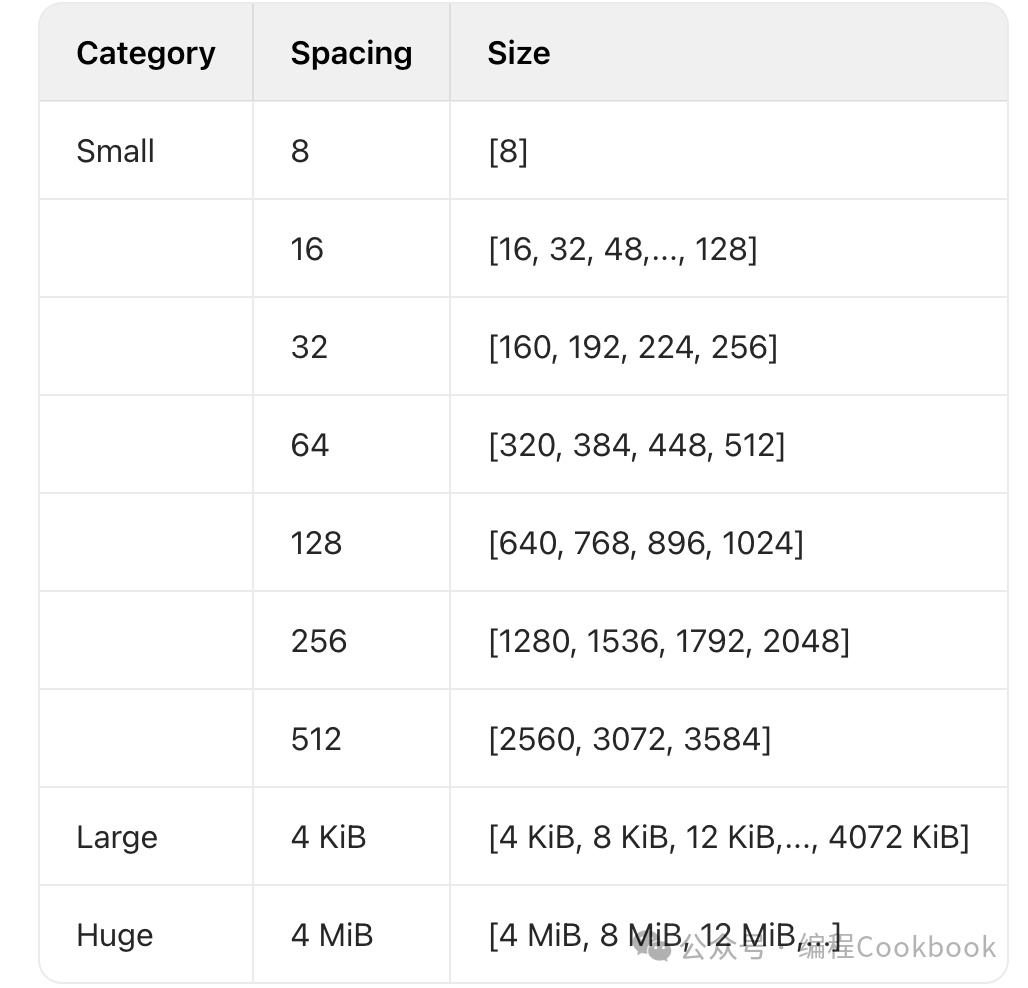Click the size list ending in 4072 KiB

[728, 837]
